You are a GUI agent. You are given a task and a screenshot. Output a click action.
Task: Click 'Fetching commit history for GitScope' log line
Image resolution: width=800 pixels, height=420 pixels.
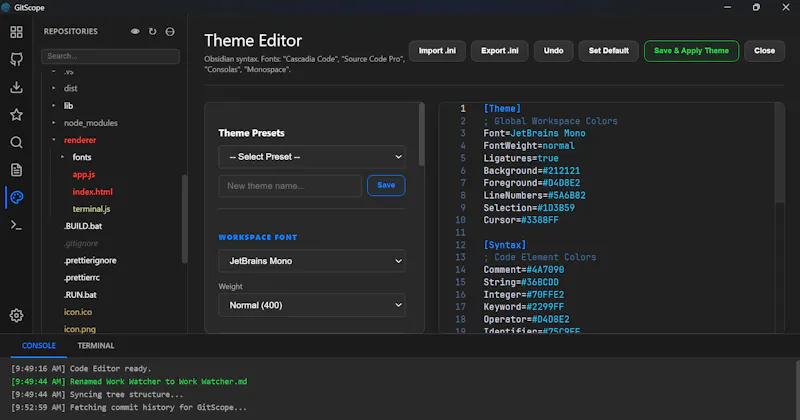[158, 407]
